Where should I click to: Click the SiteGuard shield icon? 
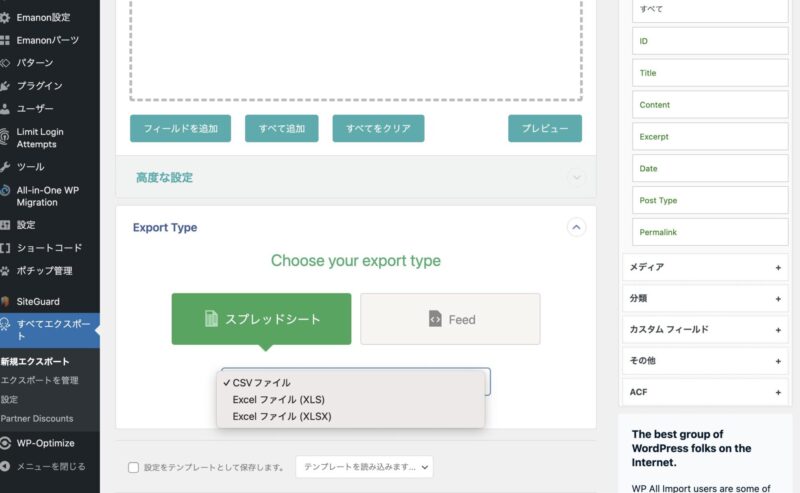tap(5, 302)
